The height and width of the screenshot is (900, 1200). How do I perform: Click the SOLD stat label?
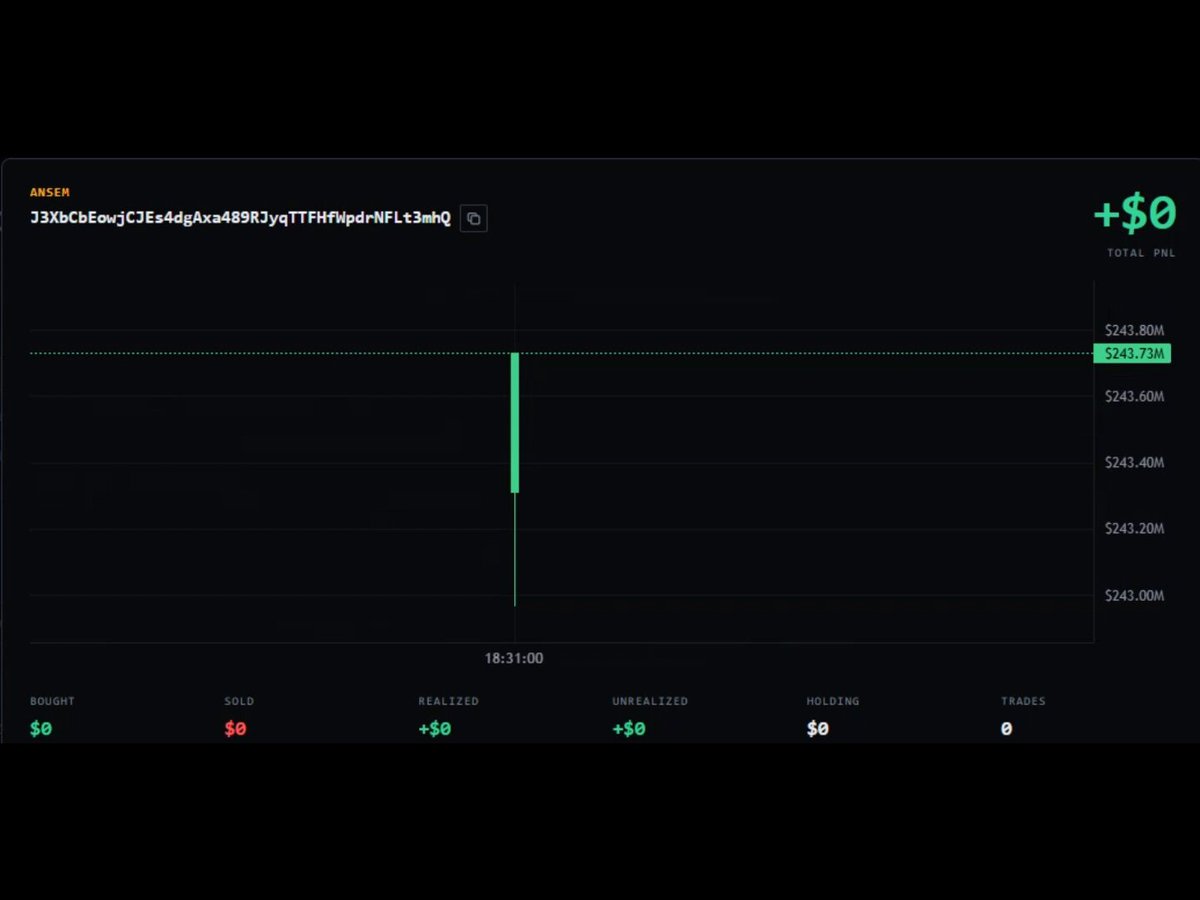click(239, 701)
